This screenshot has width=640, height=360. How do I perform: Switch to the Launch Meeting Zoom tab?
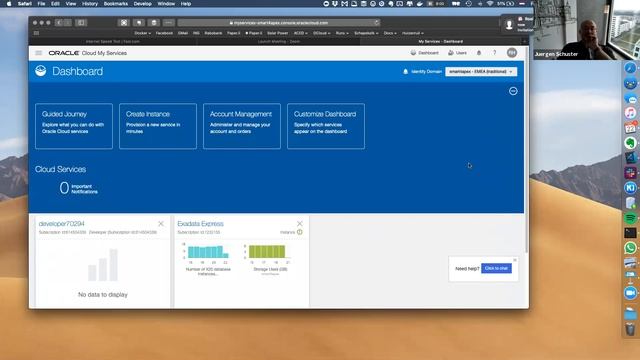coord(279,42)
